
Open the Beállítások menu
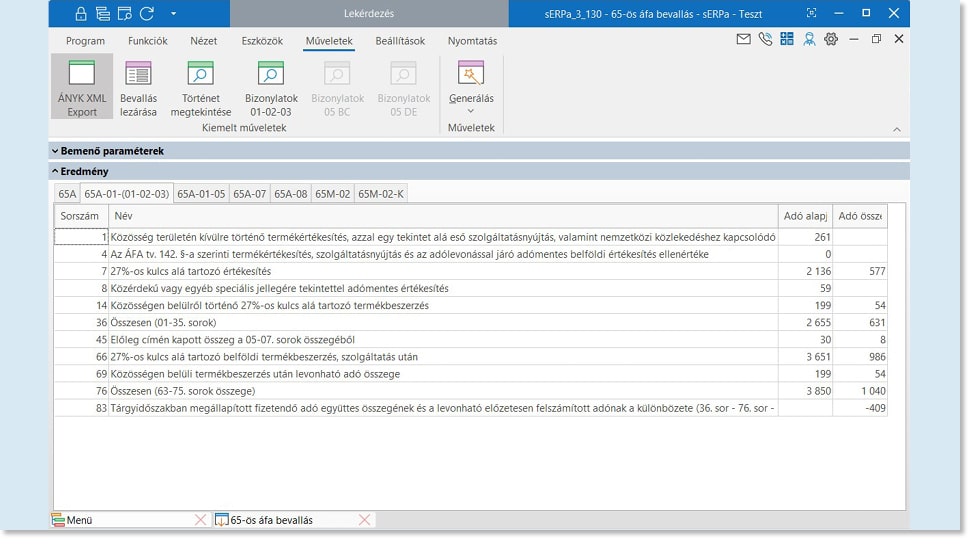(400, 41)
